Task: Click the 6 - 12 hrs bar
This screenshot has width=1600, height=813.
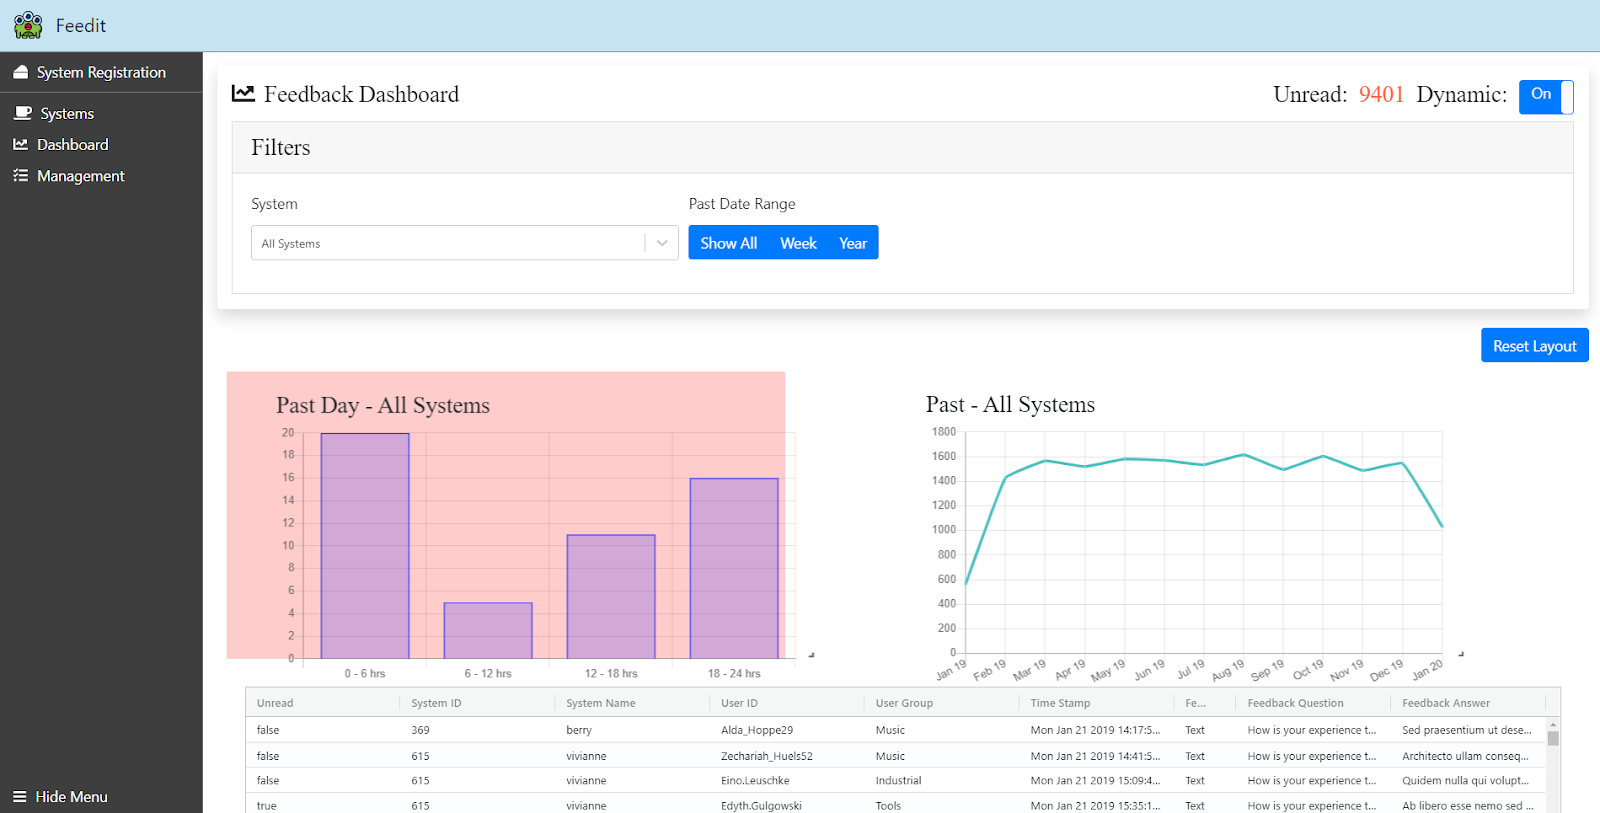Action: pyautogui.click(x=488, y=630)
